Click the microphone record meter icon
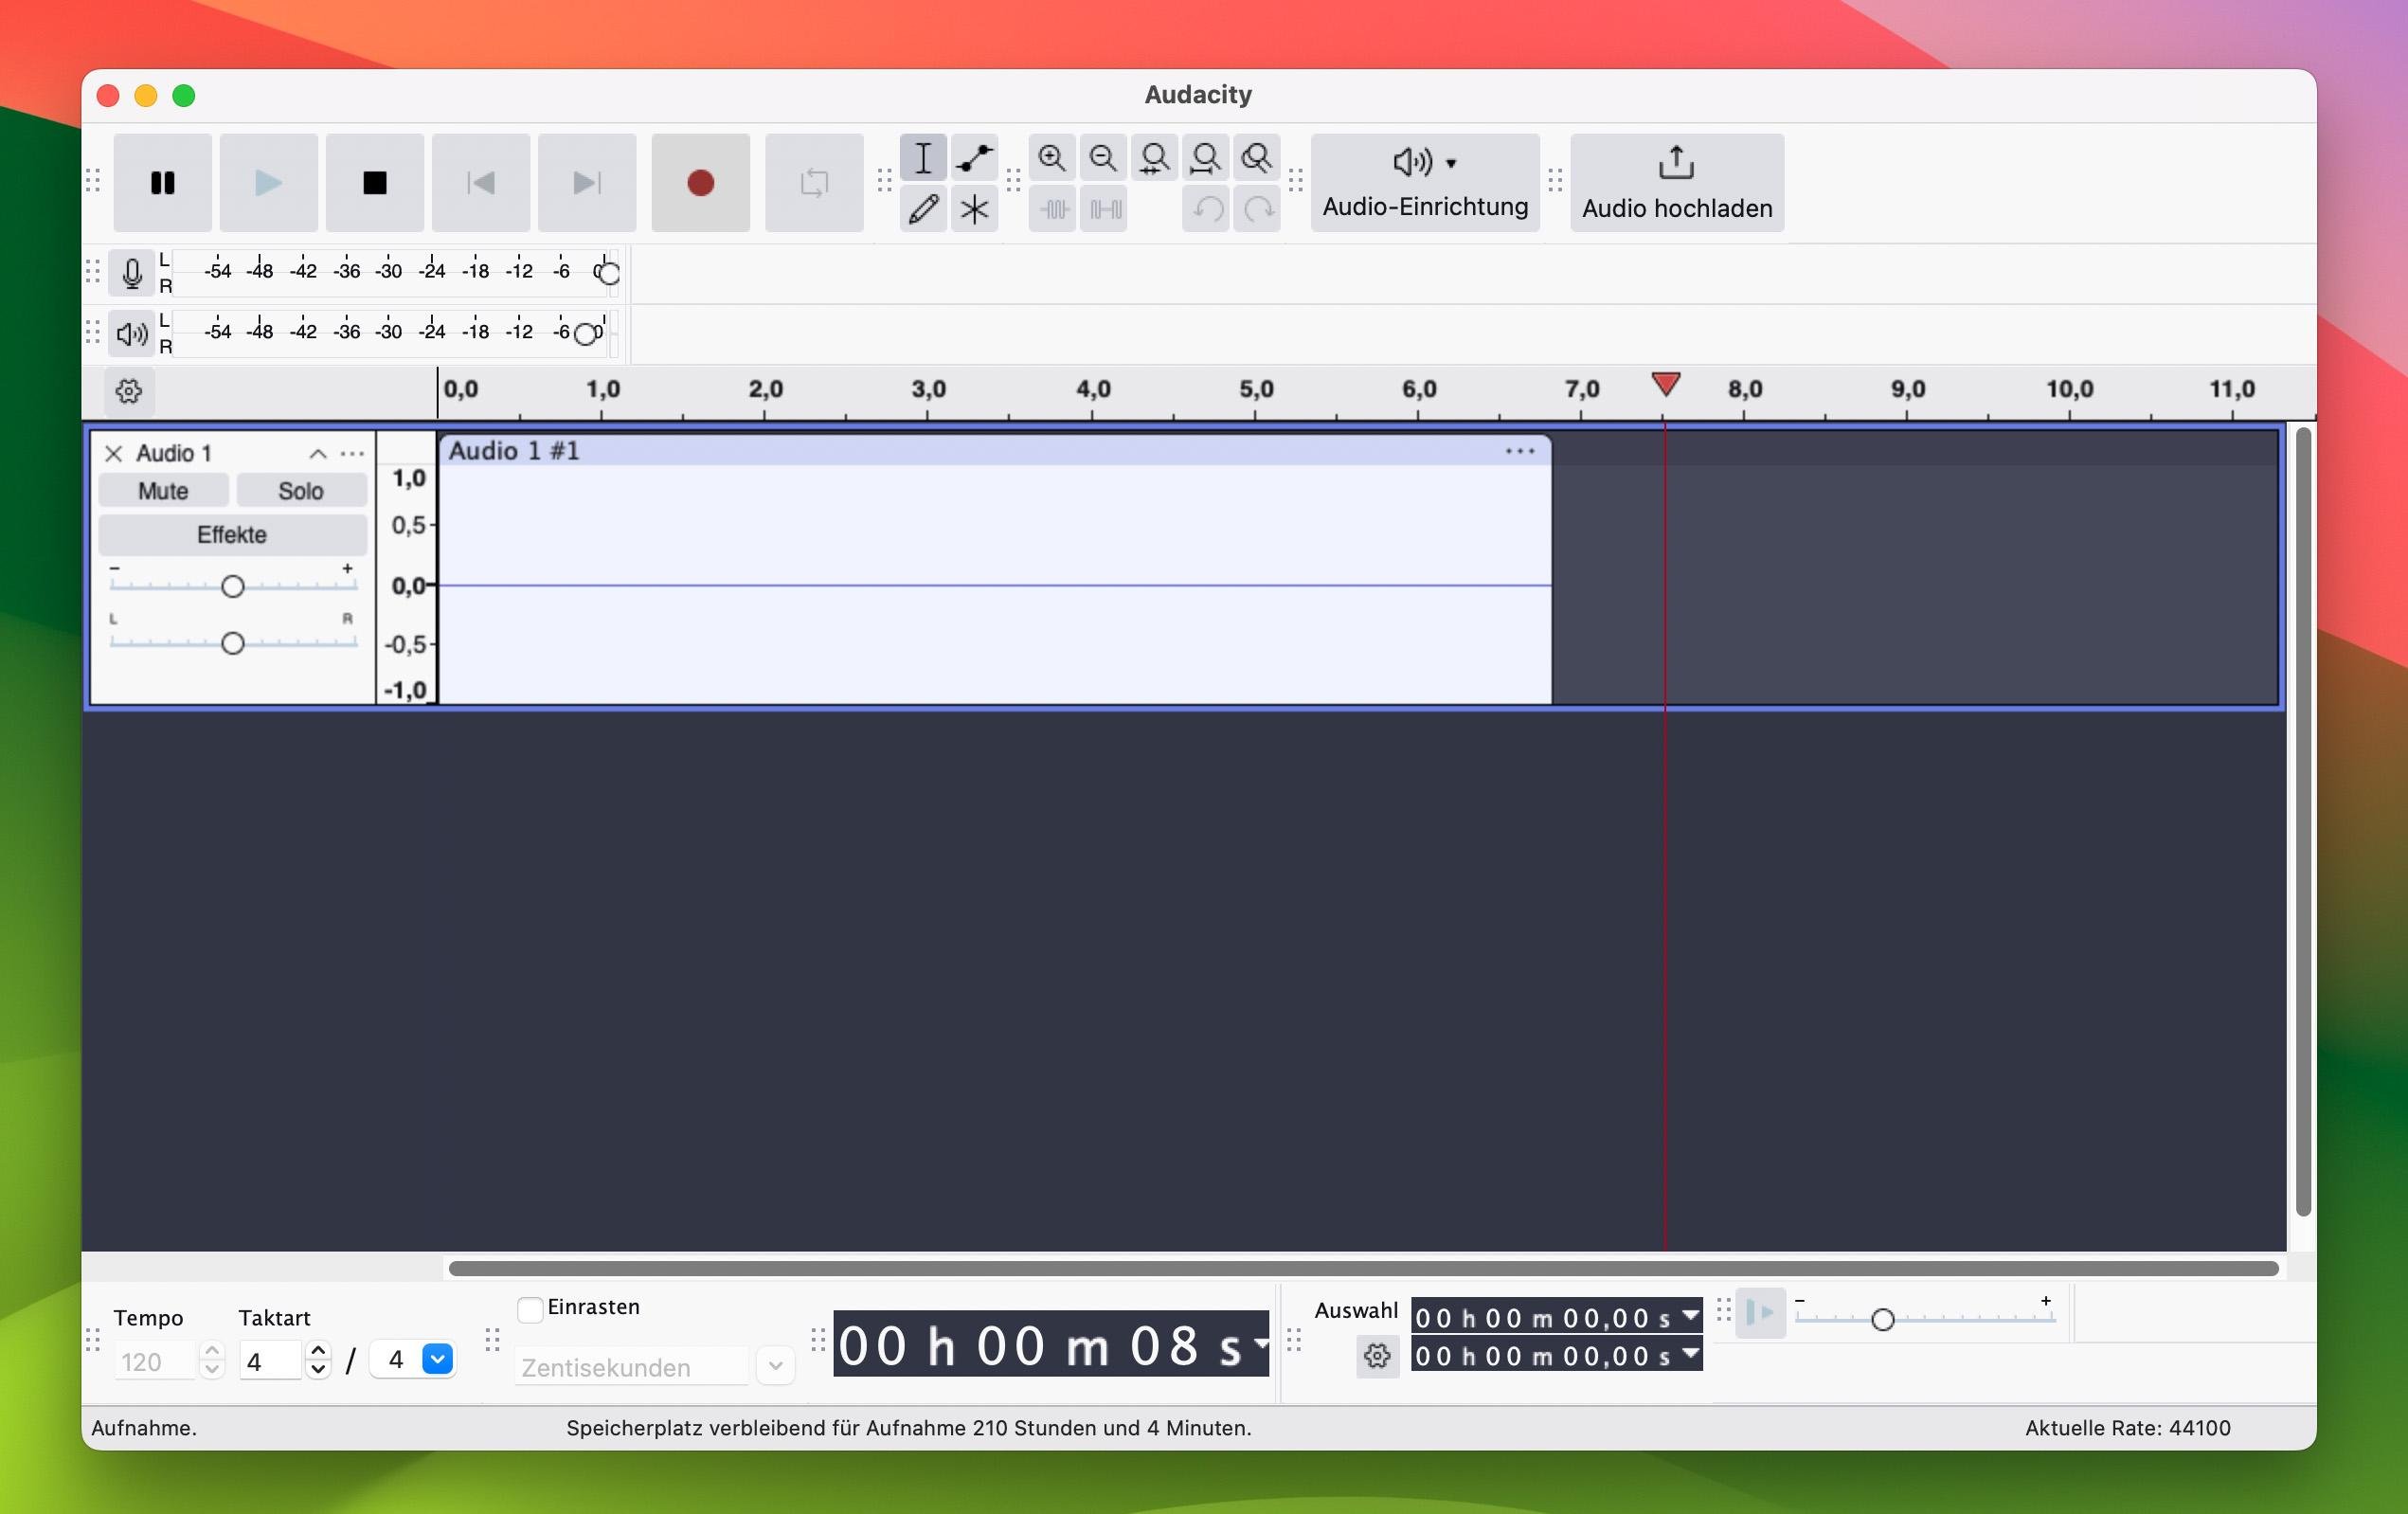Image resolution: width=2408 pixels, height=1514 pixels. pyautogui.click(x=132, y=273)
